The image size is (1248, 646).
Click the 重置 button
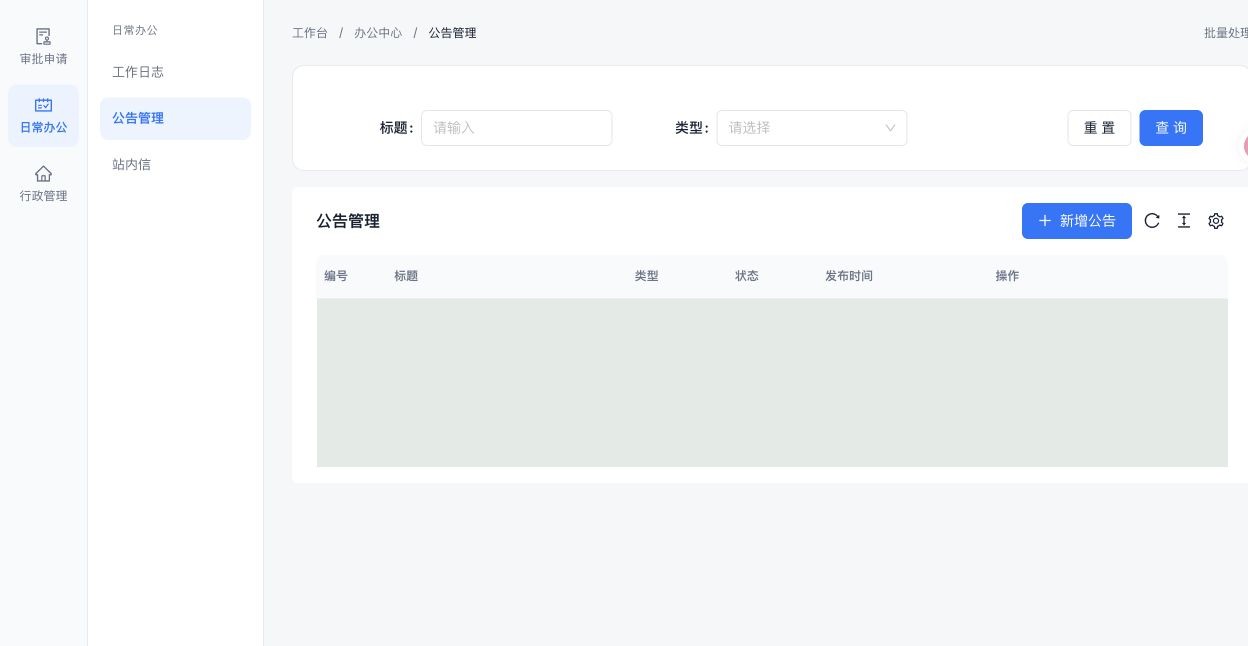[1099, 128]
